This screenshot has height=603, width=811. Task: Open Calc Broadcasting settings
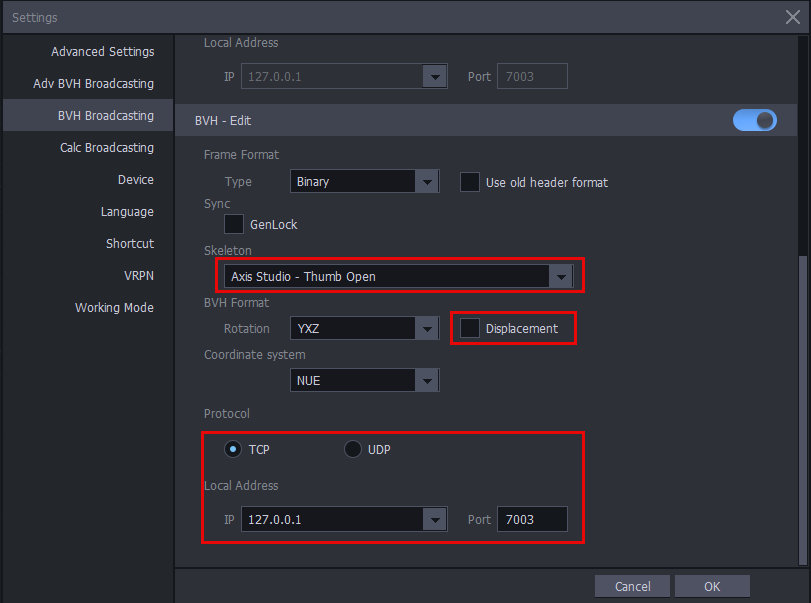(107, 148)
